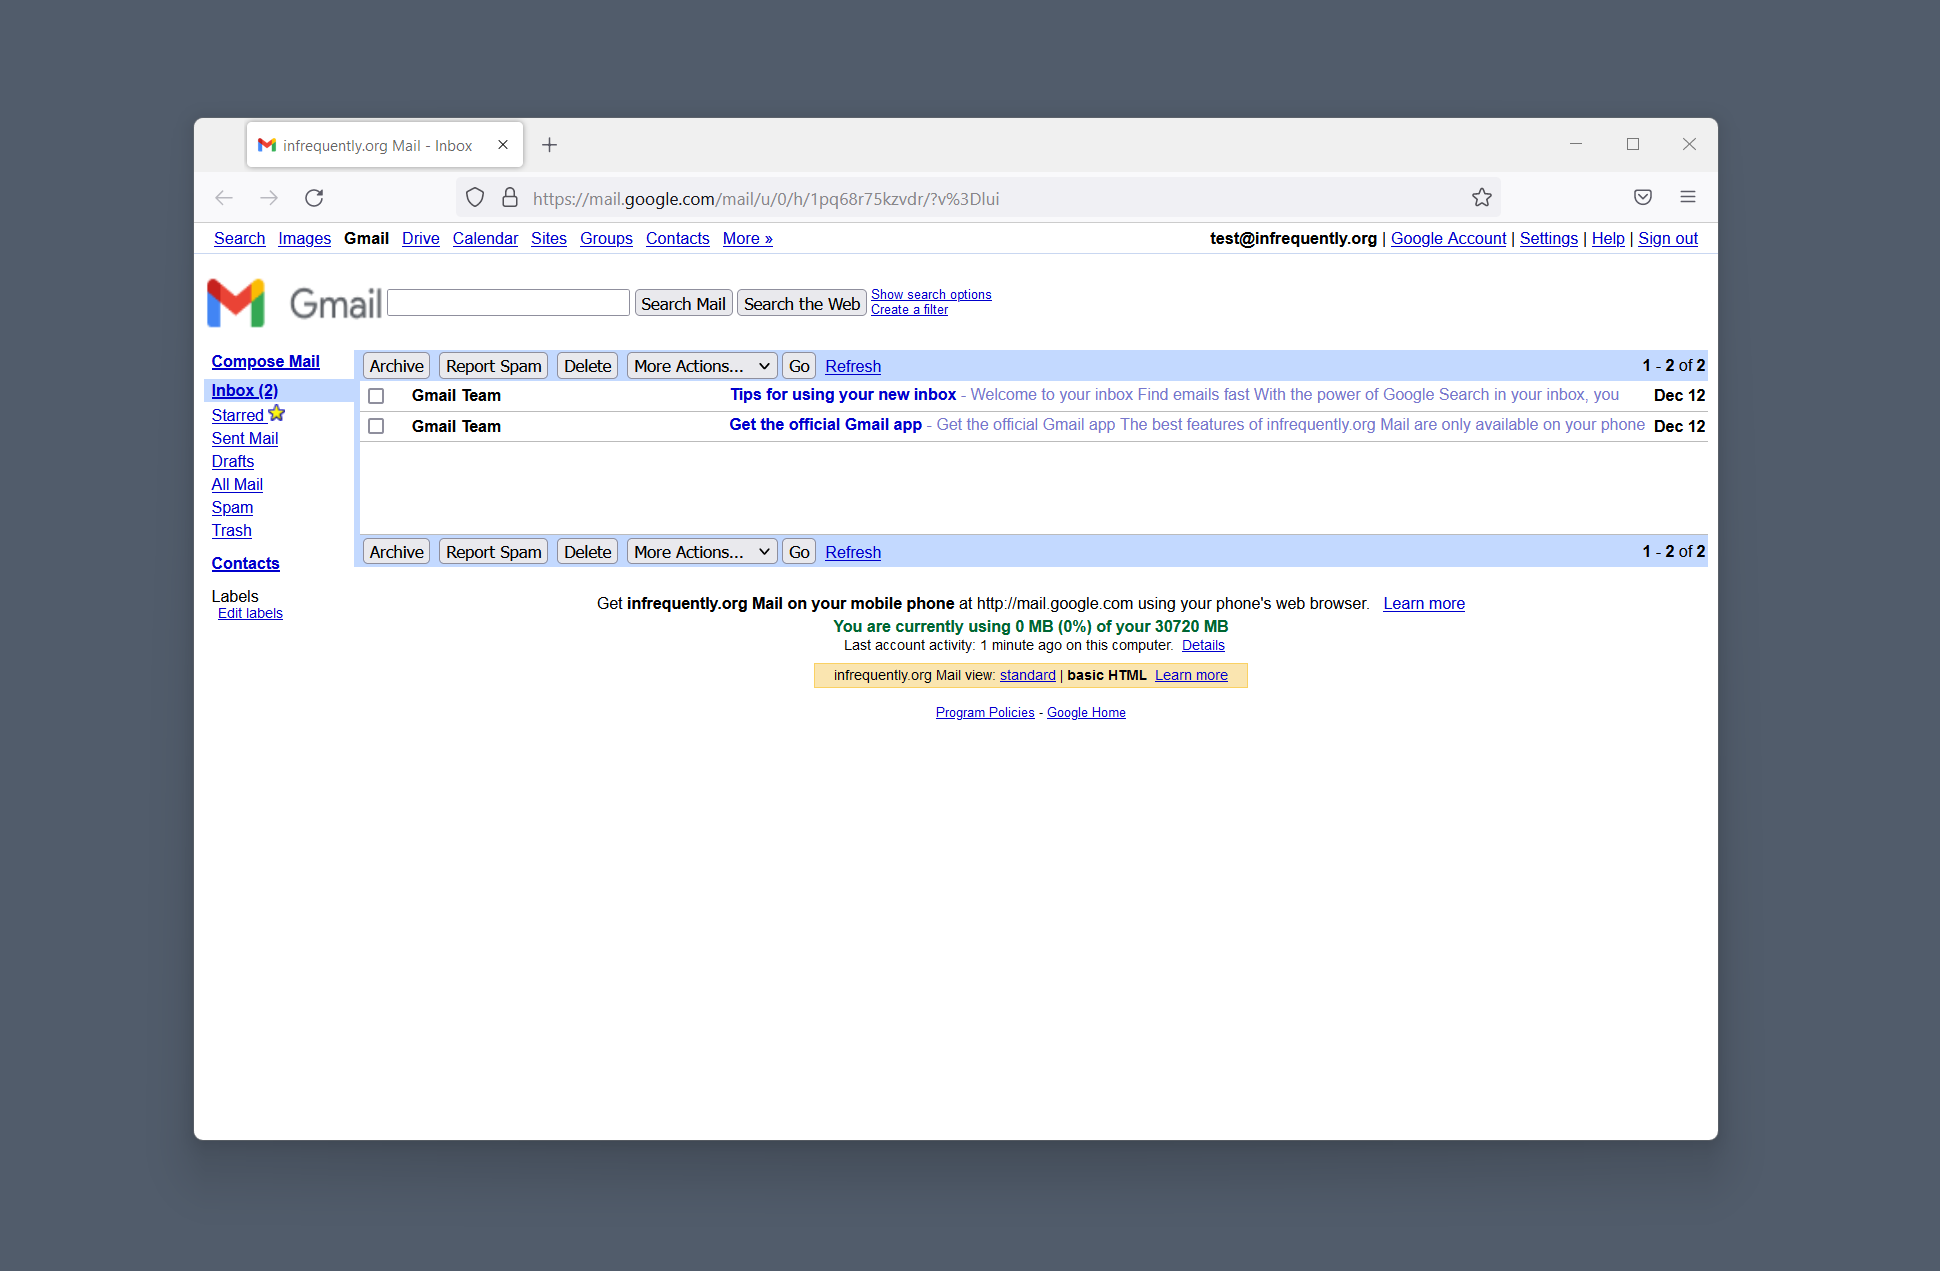Click the browser forward arrow
This screenshot has width=1940, height=1271.
[x=269, y=198]
